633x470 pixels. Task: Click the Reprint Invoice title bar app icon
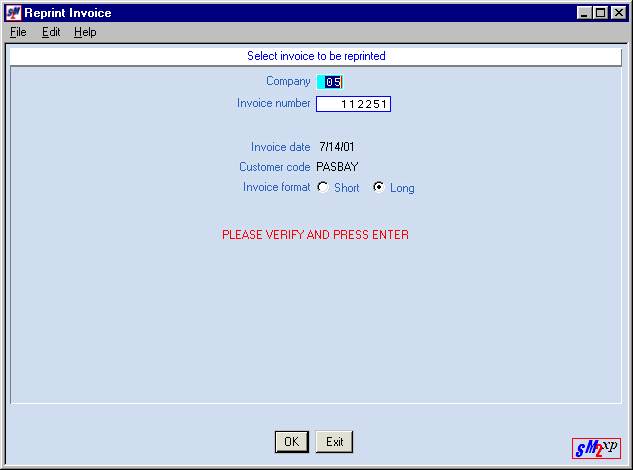coord(13,13)
